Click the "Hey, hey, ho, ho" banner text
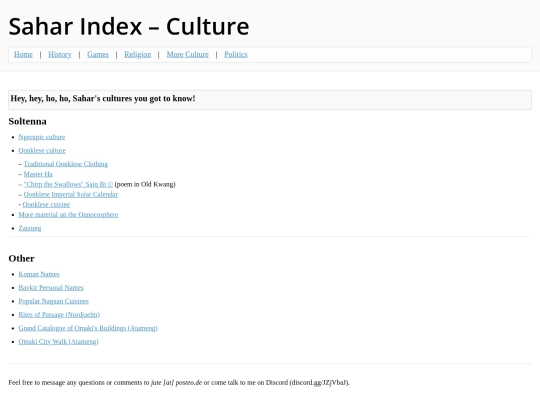Image resolution: width=540 pixels, height=405 pixels. point(103,98)
